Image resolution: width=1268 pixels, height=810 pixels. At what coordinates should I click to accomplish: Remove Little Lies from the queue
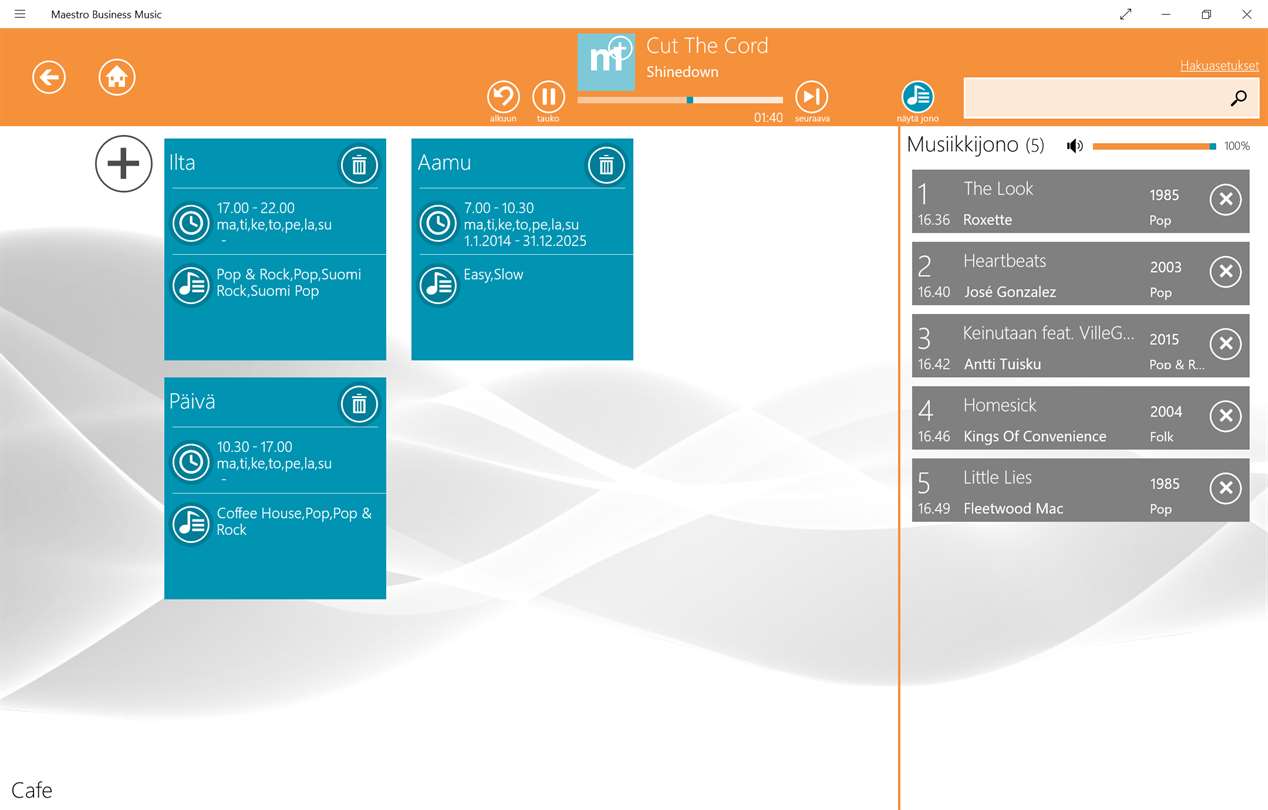[1225, 488]
